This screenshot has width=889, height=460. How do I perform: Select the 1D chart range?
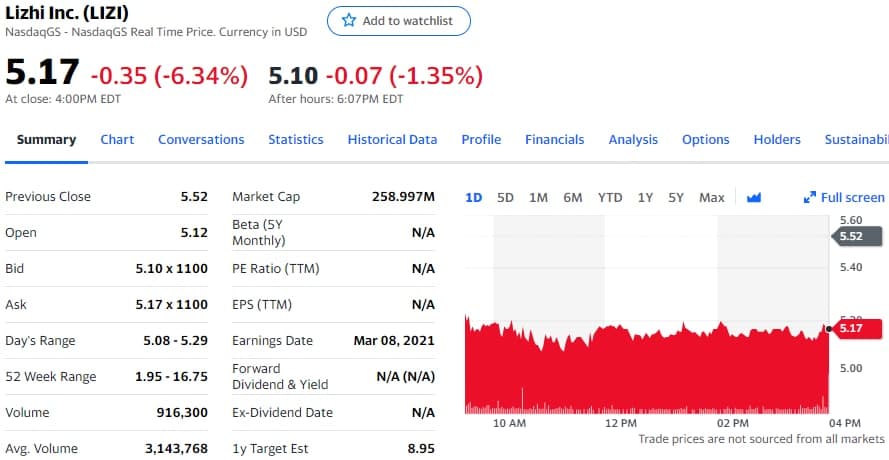tap(474, 198)
